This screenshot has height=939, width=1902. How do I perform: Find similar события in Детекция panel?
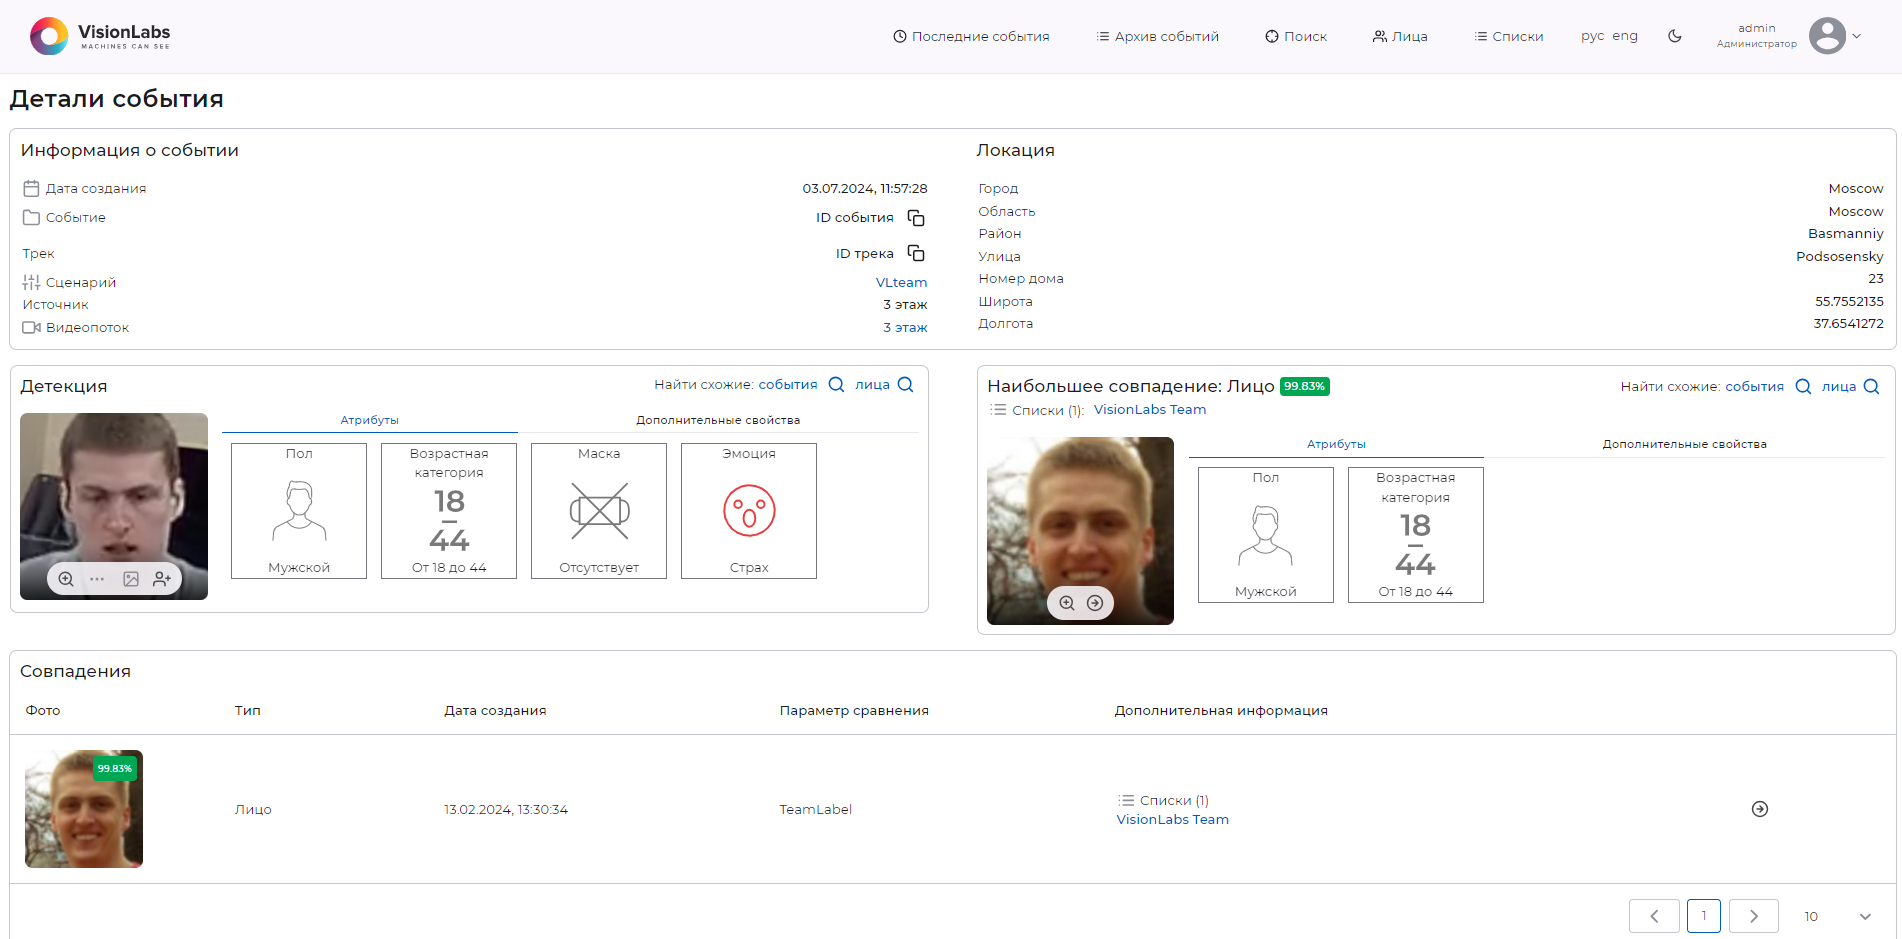787,385
